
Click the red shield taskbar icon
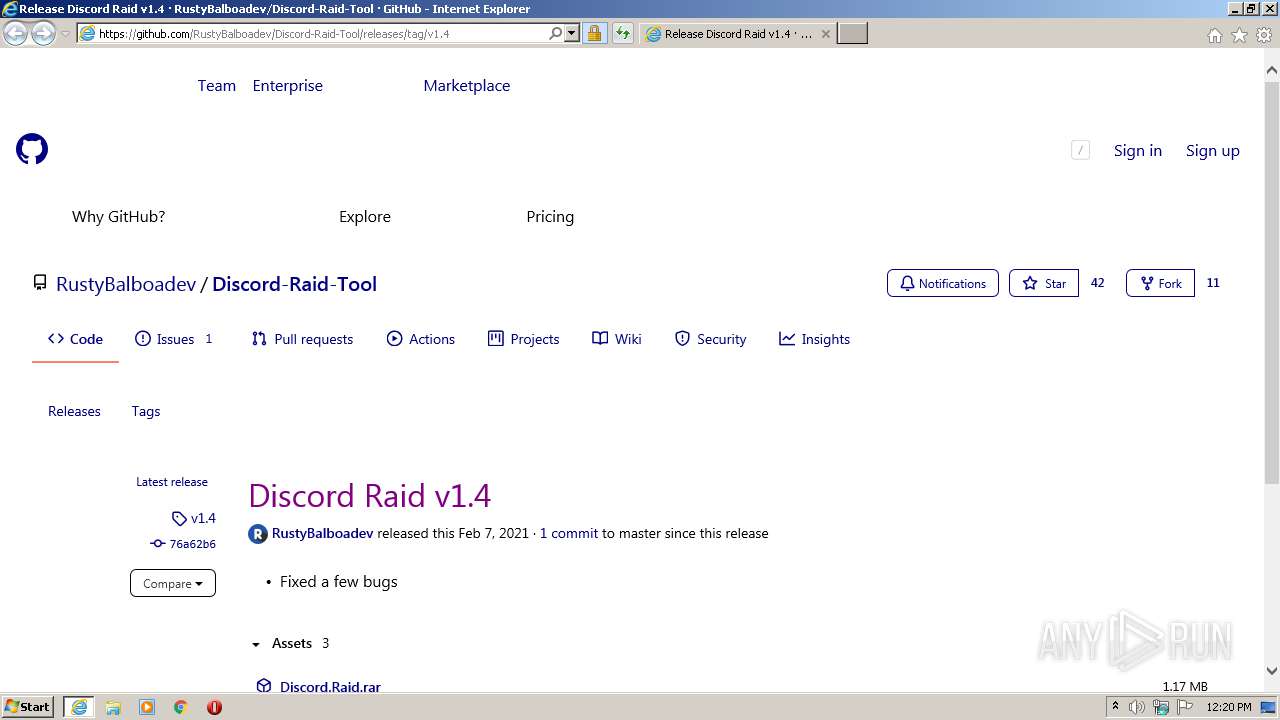coord(214,707)
